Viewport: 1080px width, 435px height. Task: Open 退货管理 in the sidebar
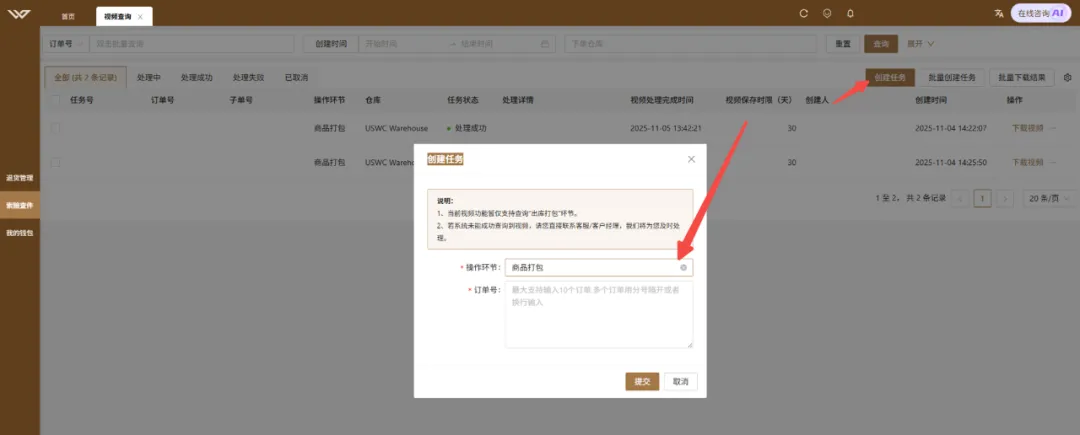pos(19,178)
